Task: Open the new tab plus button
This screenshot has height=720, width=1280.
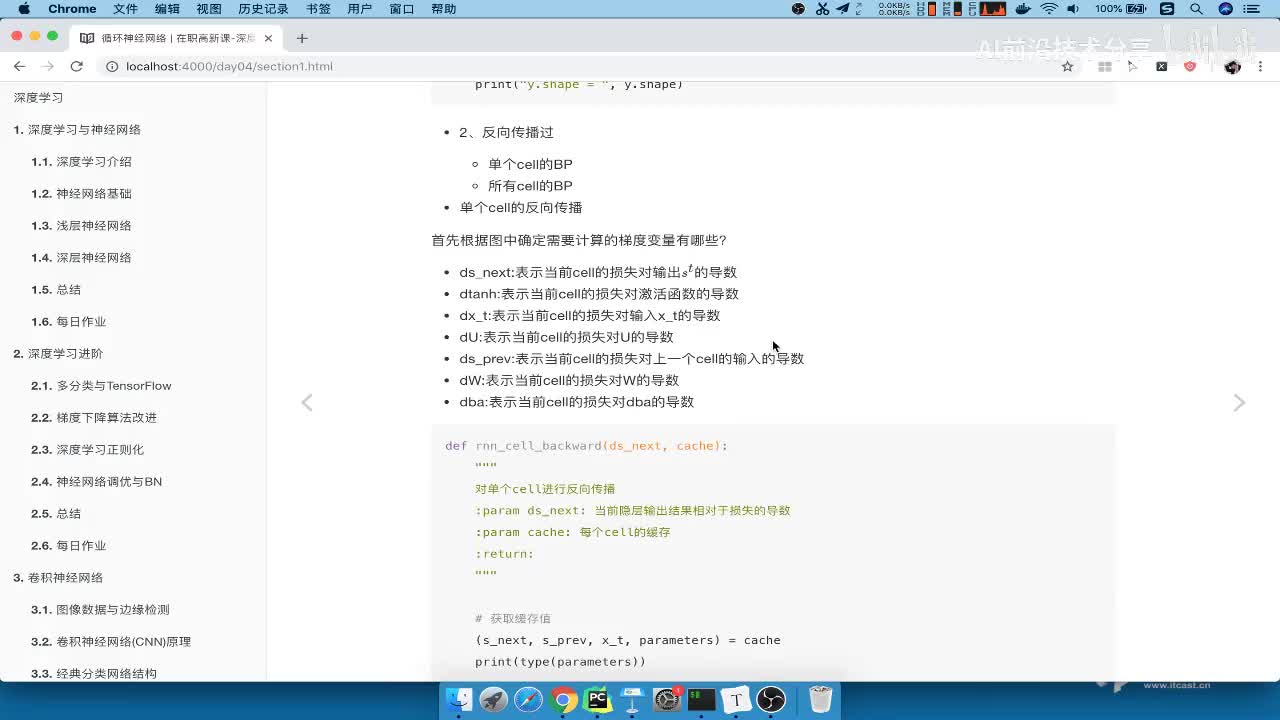Action: pos(302,38)
